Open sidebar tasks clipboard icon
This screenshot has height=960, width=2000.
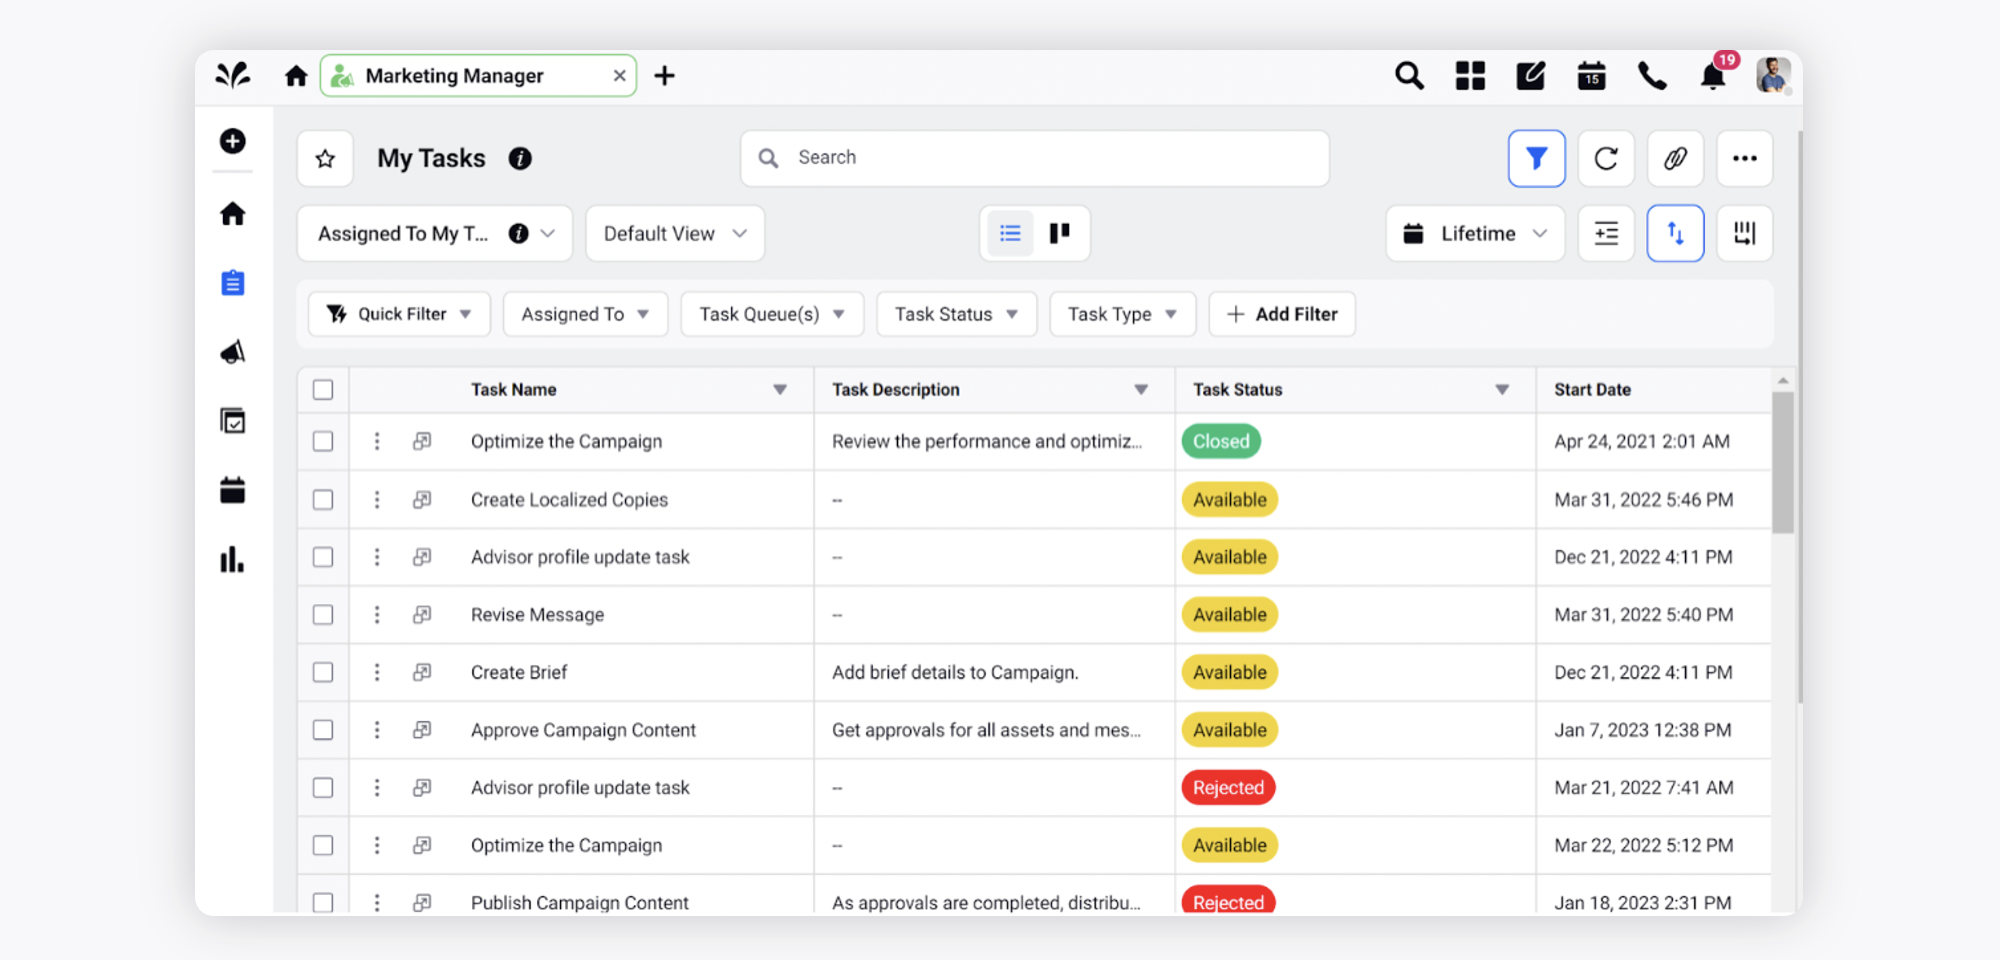coord(233,283)
